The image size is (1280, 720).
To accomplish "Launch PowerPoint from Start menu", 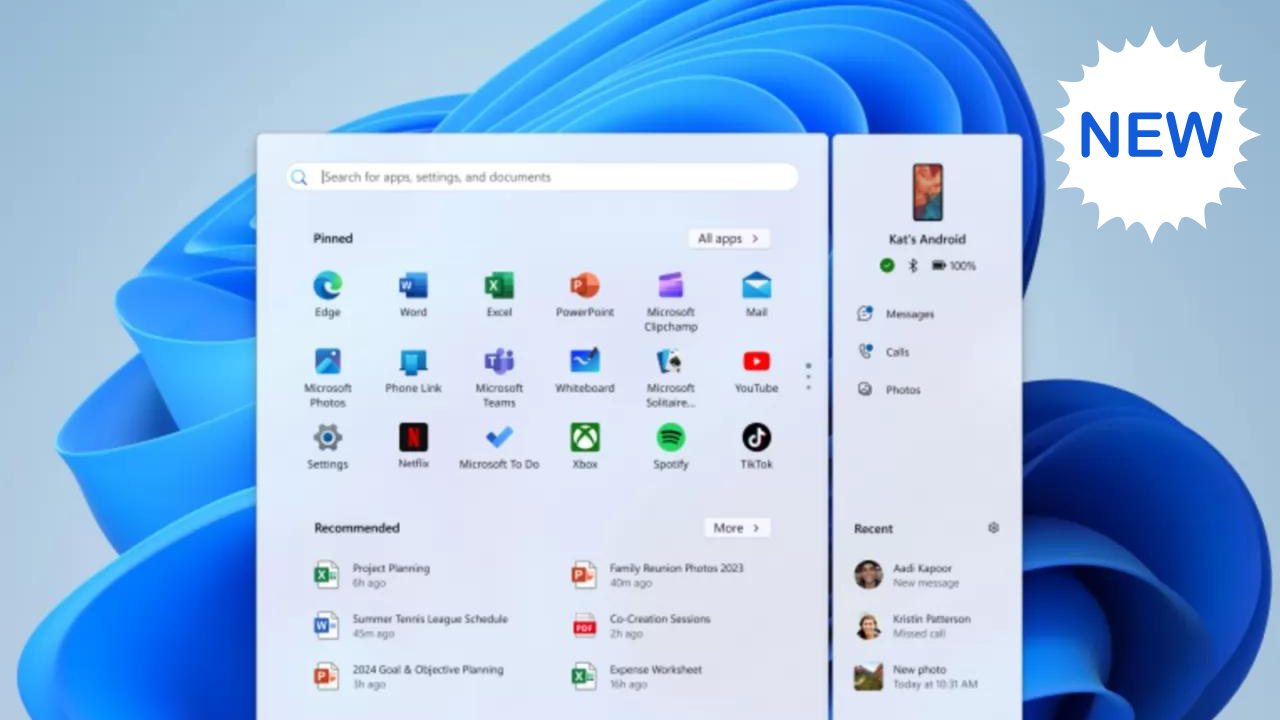I will pyautogui.click(x=585, y=294).
